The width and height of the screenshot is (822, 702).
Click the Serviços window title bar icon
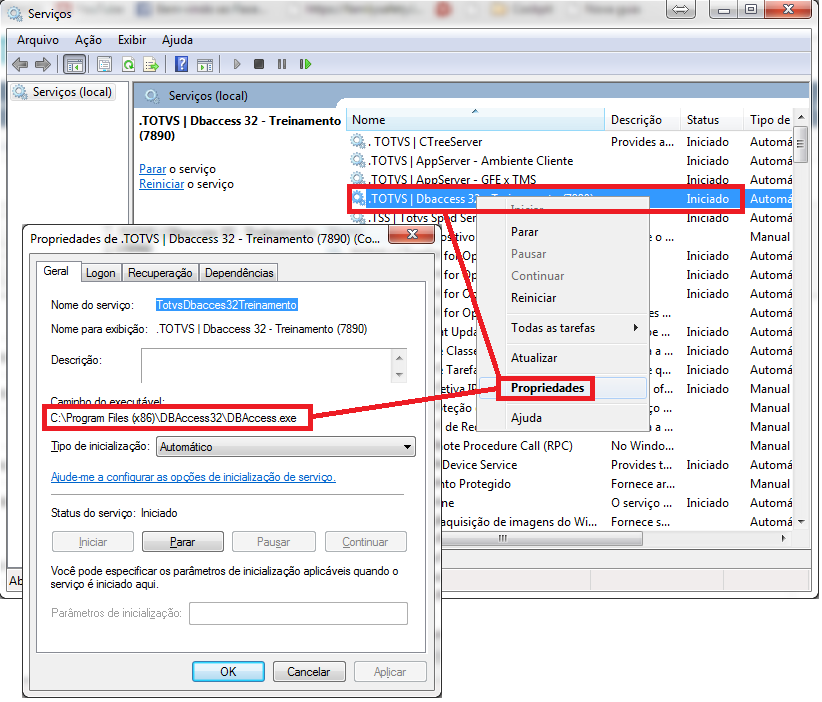point(15,14)
